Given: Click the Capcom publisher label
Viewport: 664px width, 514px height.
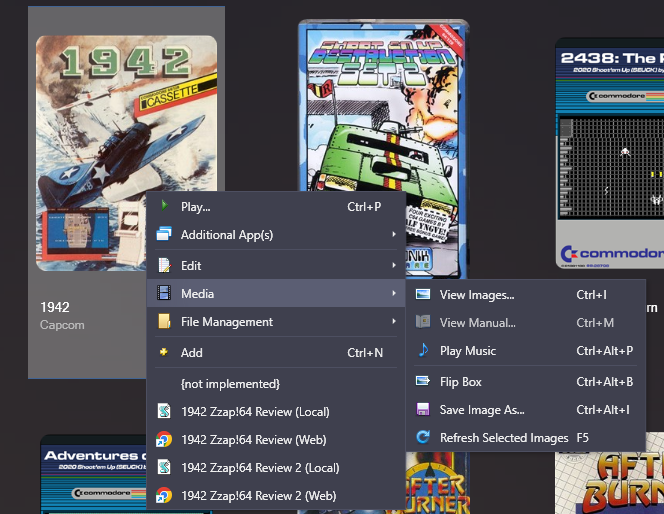Looking at the screenshot, I should (62, 325).
